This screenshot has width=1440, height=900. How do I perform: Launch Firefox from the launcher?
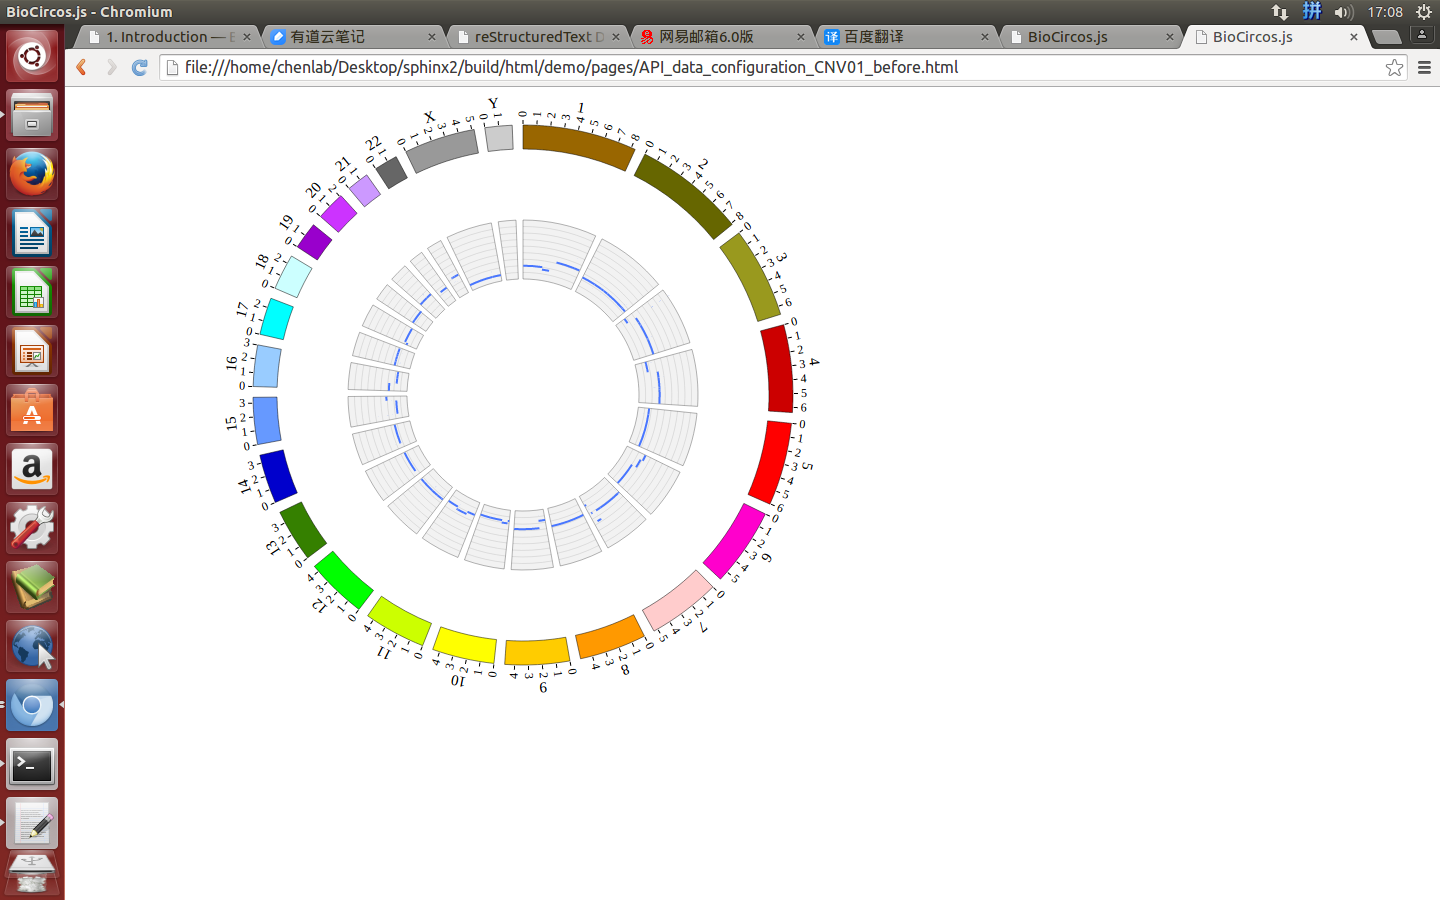pyautogui.click(x=32, y=174)
